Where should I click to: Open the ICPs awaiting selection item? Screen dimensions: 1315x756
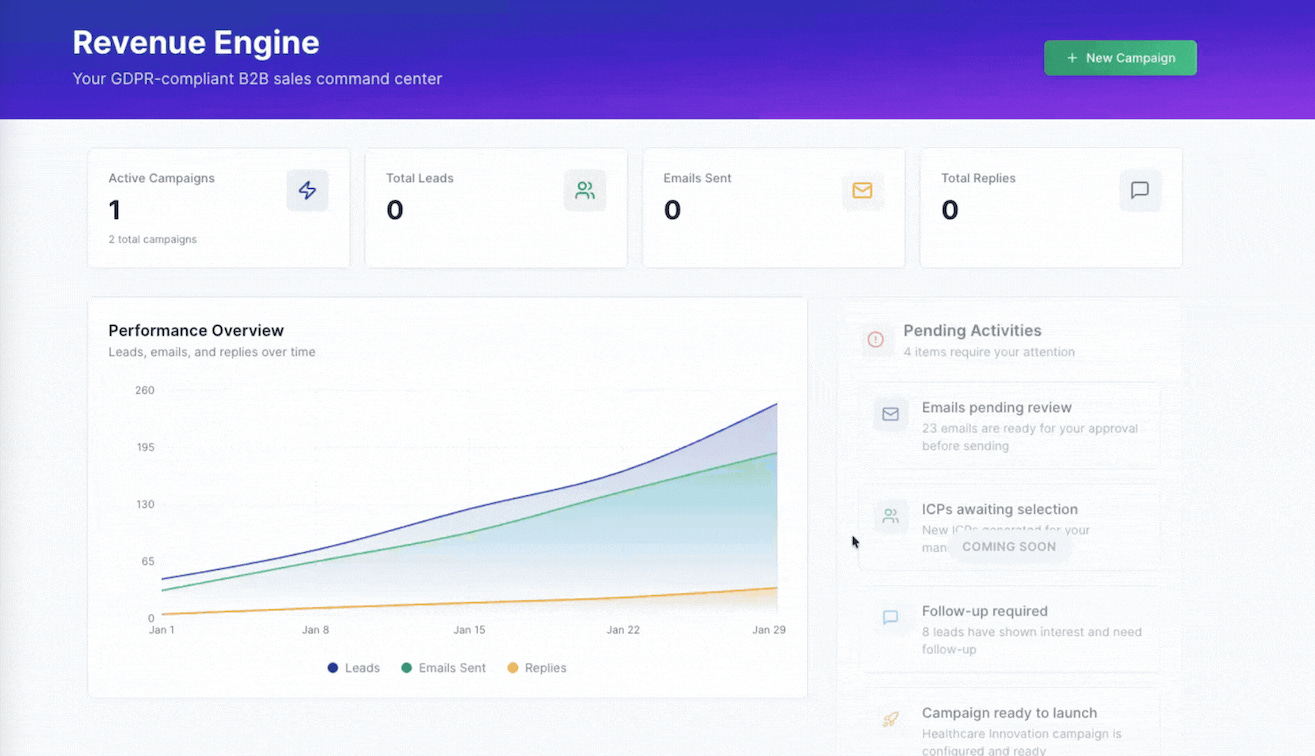(1010, 528)
